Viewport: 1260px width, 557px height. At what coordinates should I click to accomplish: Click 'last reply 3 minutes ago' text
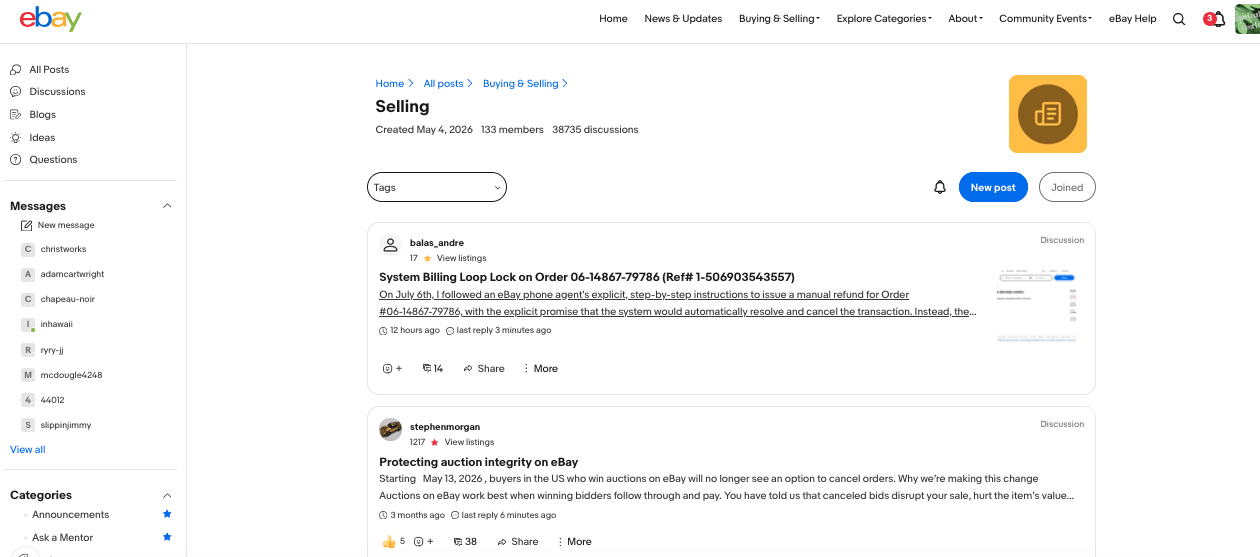(x=503, y=331)
